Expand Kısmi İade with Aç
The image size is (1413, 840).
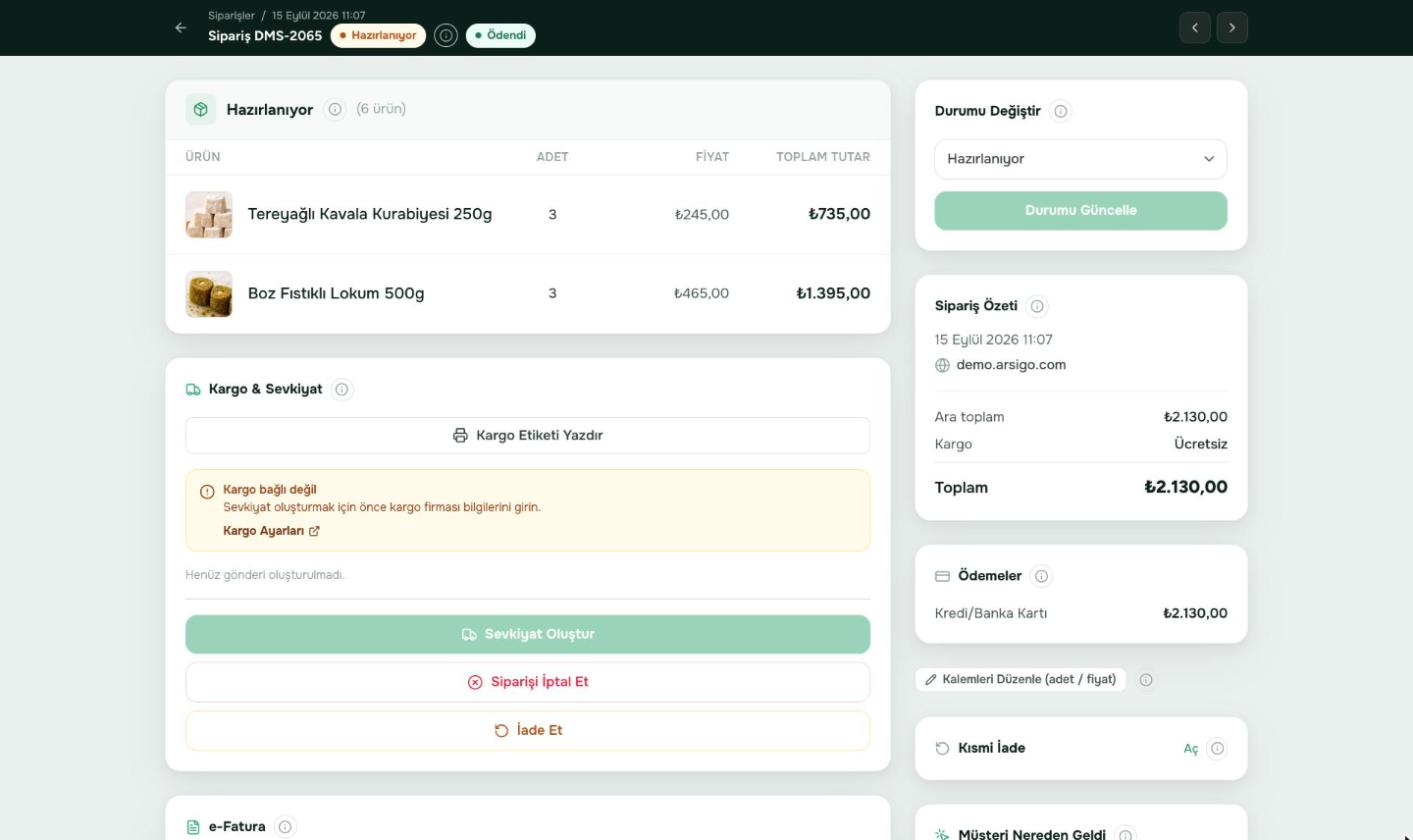pyautogui.click(x=1190, y=748)
